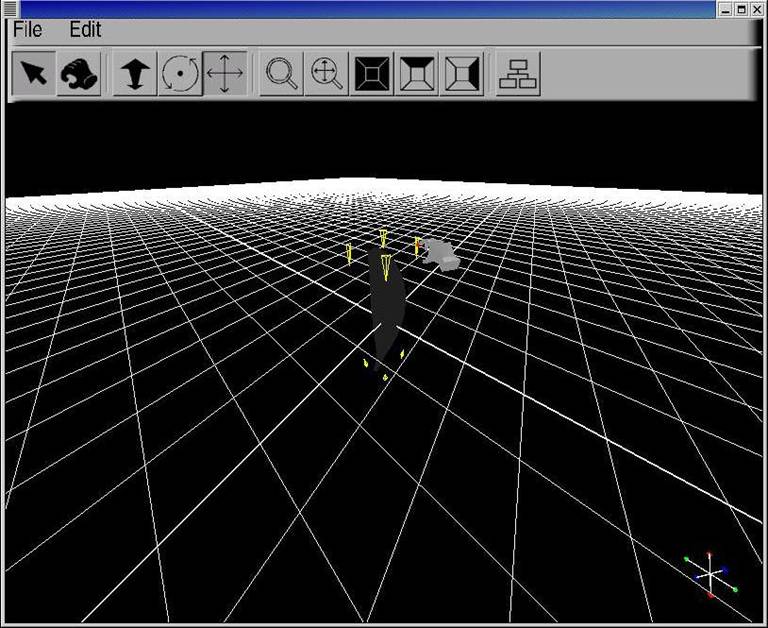Maximize the application window

point(742,9)
